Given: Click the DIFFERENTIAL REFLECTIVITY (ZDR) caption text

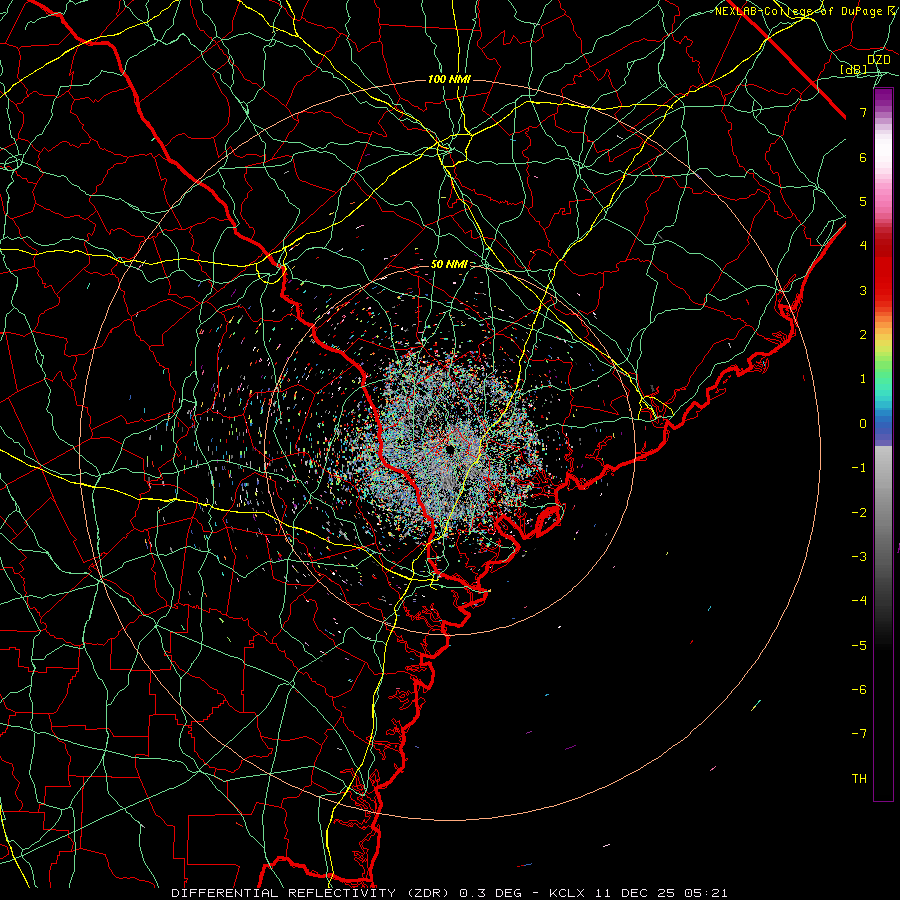Looking at the screenshot, I should [x=312, y=893].
